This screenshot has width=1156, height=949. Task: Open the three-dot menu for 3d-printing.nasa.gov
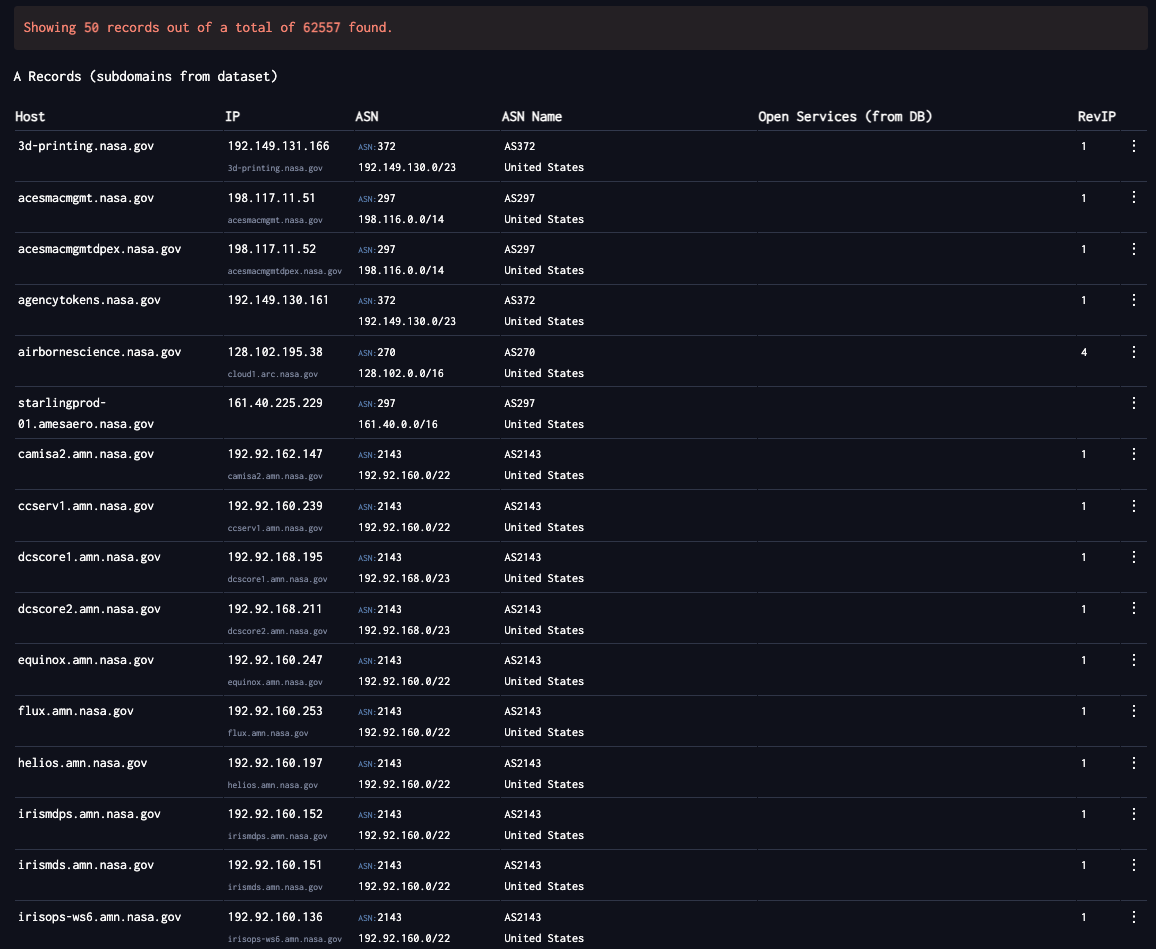[x=1133, y=146]
